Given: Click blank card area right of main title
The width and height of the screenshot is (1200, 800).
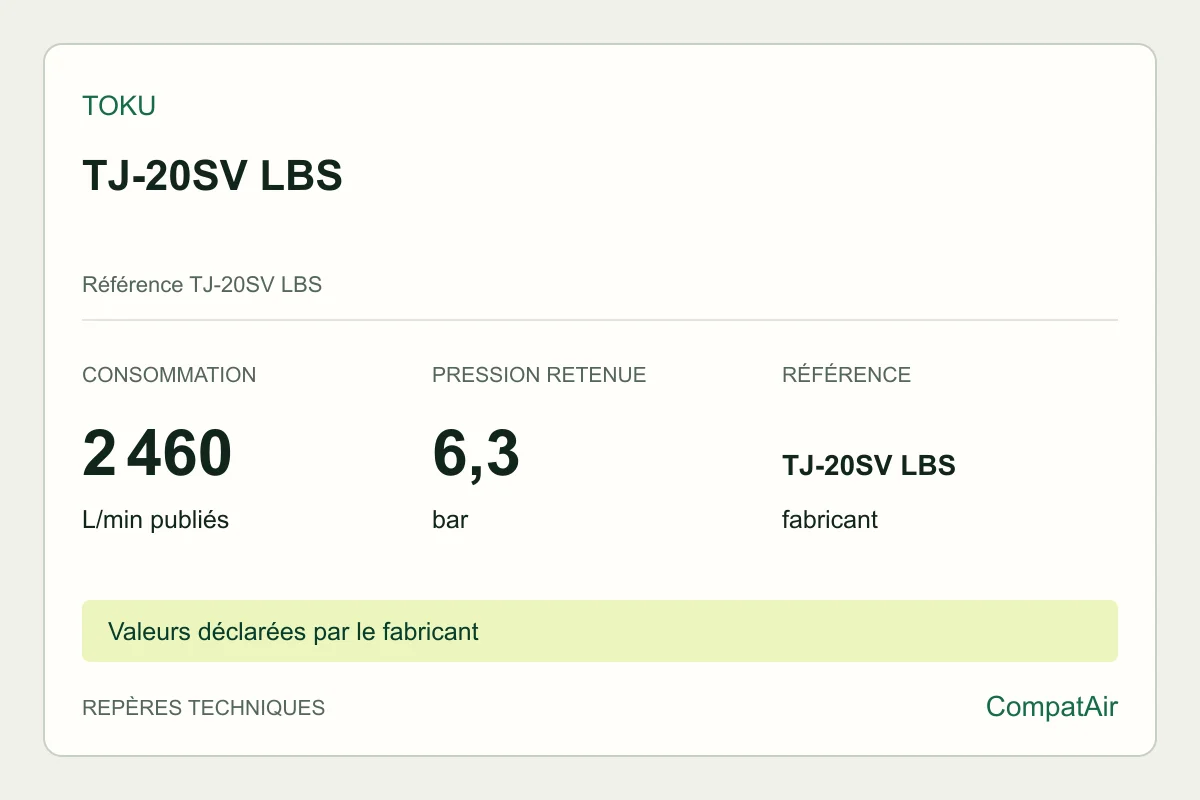Looking at the screenshot, I should 730,176.
